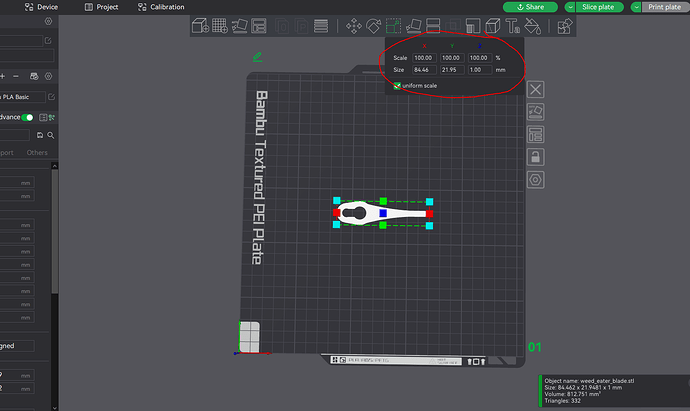The image size is (690, 411).
Task: Uncheck the uniform scale checkbox
Action: (397, 86)
